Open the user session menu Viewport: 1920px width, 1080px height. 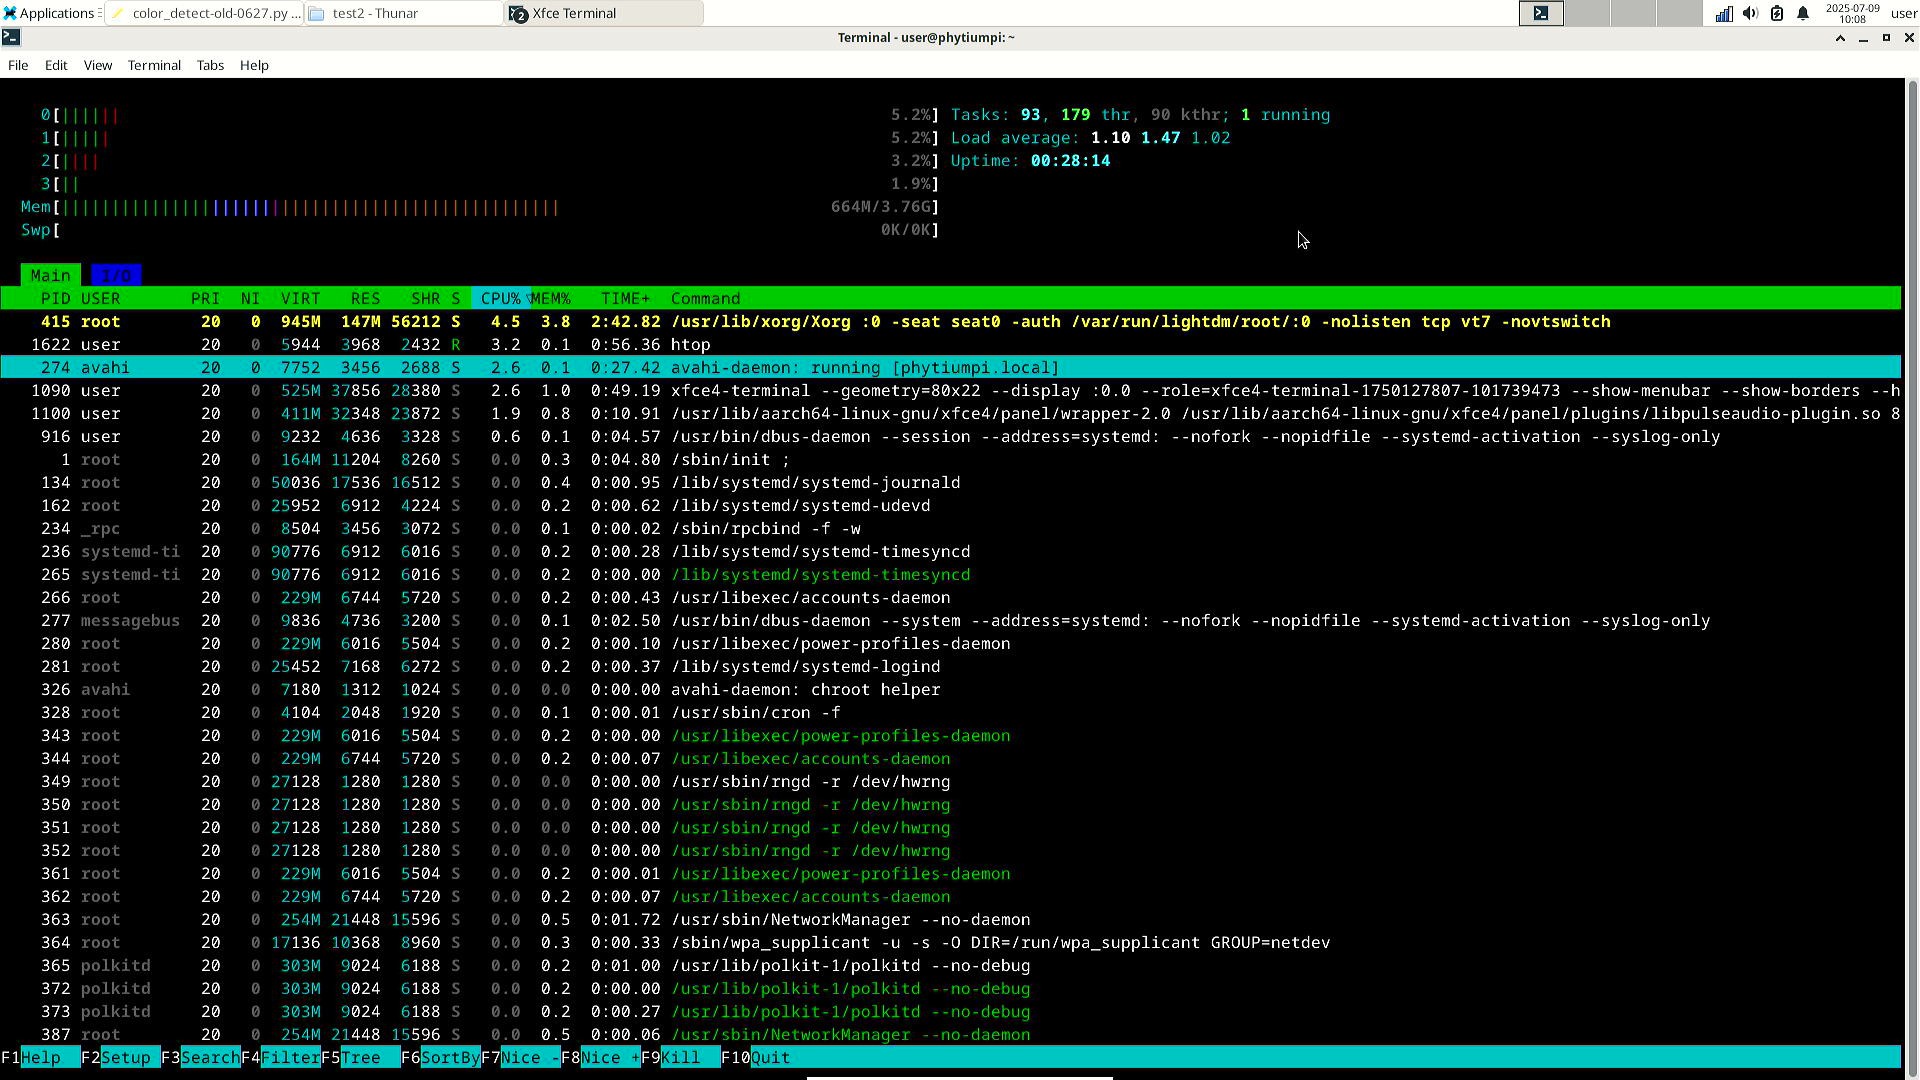point(1904,13)
